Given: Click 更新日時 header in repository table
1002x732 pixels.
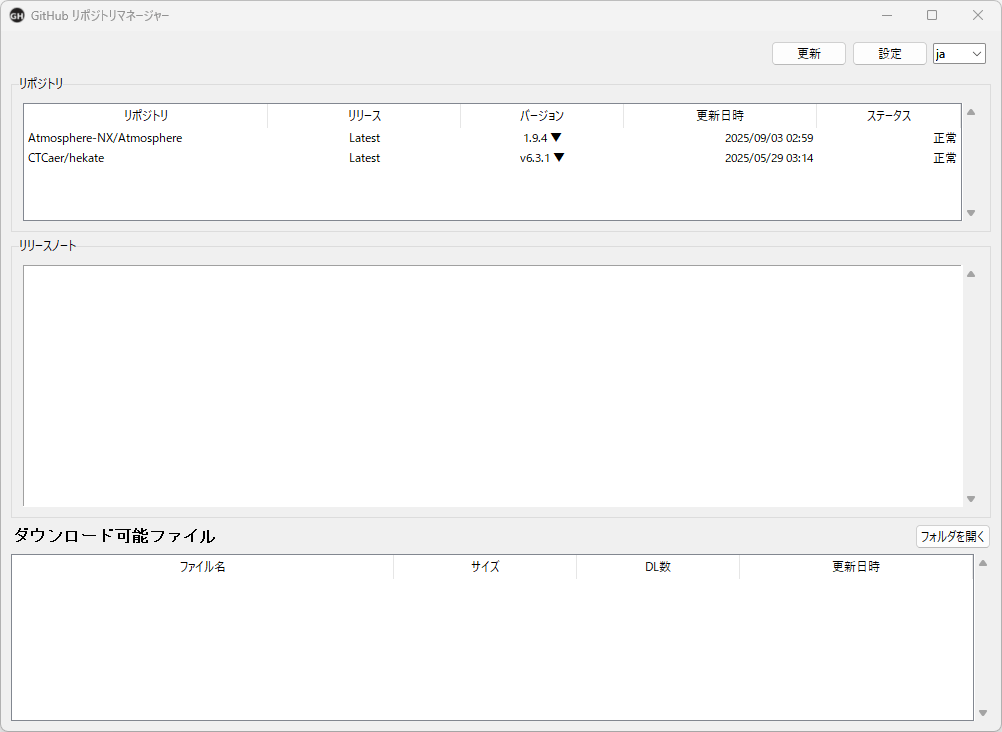Looking at the screenshot, I should click(720, 116).
